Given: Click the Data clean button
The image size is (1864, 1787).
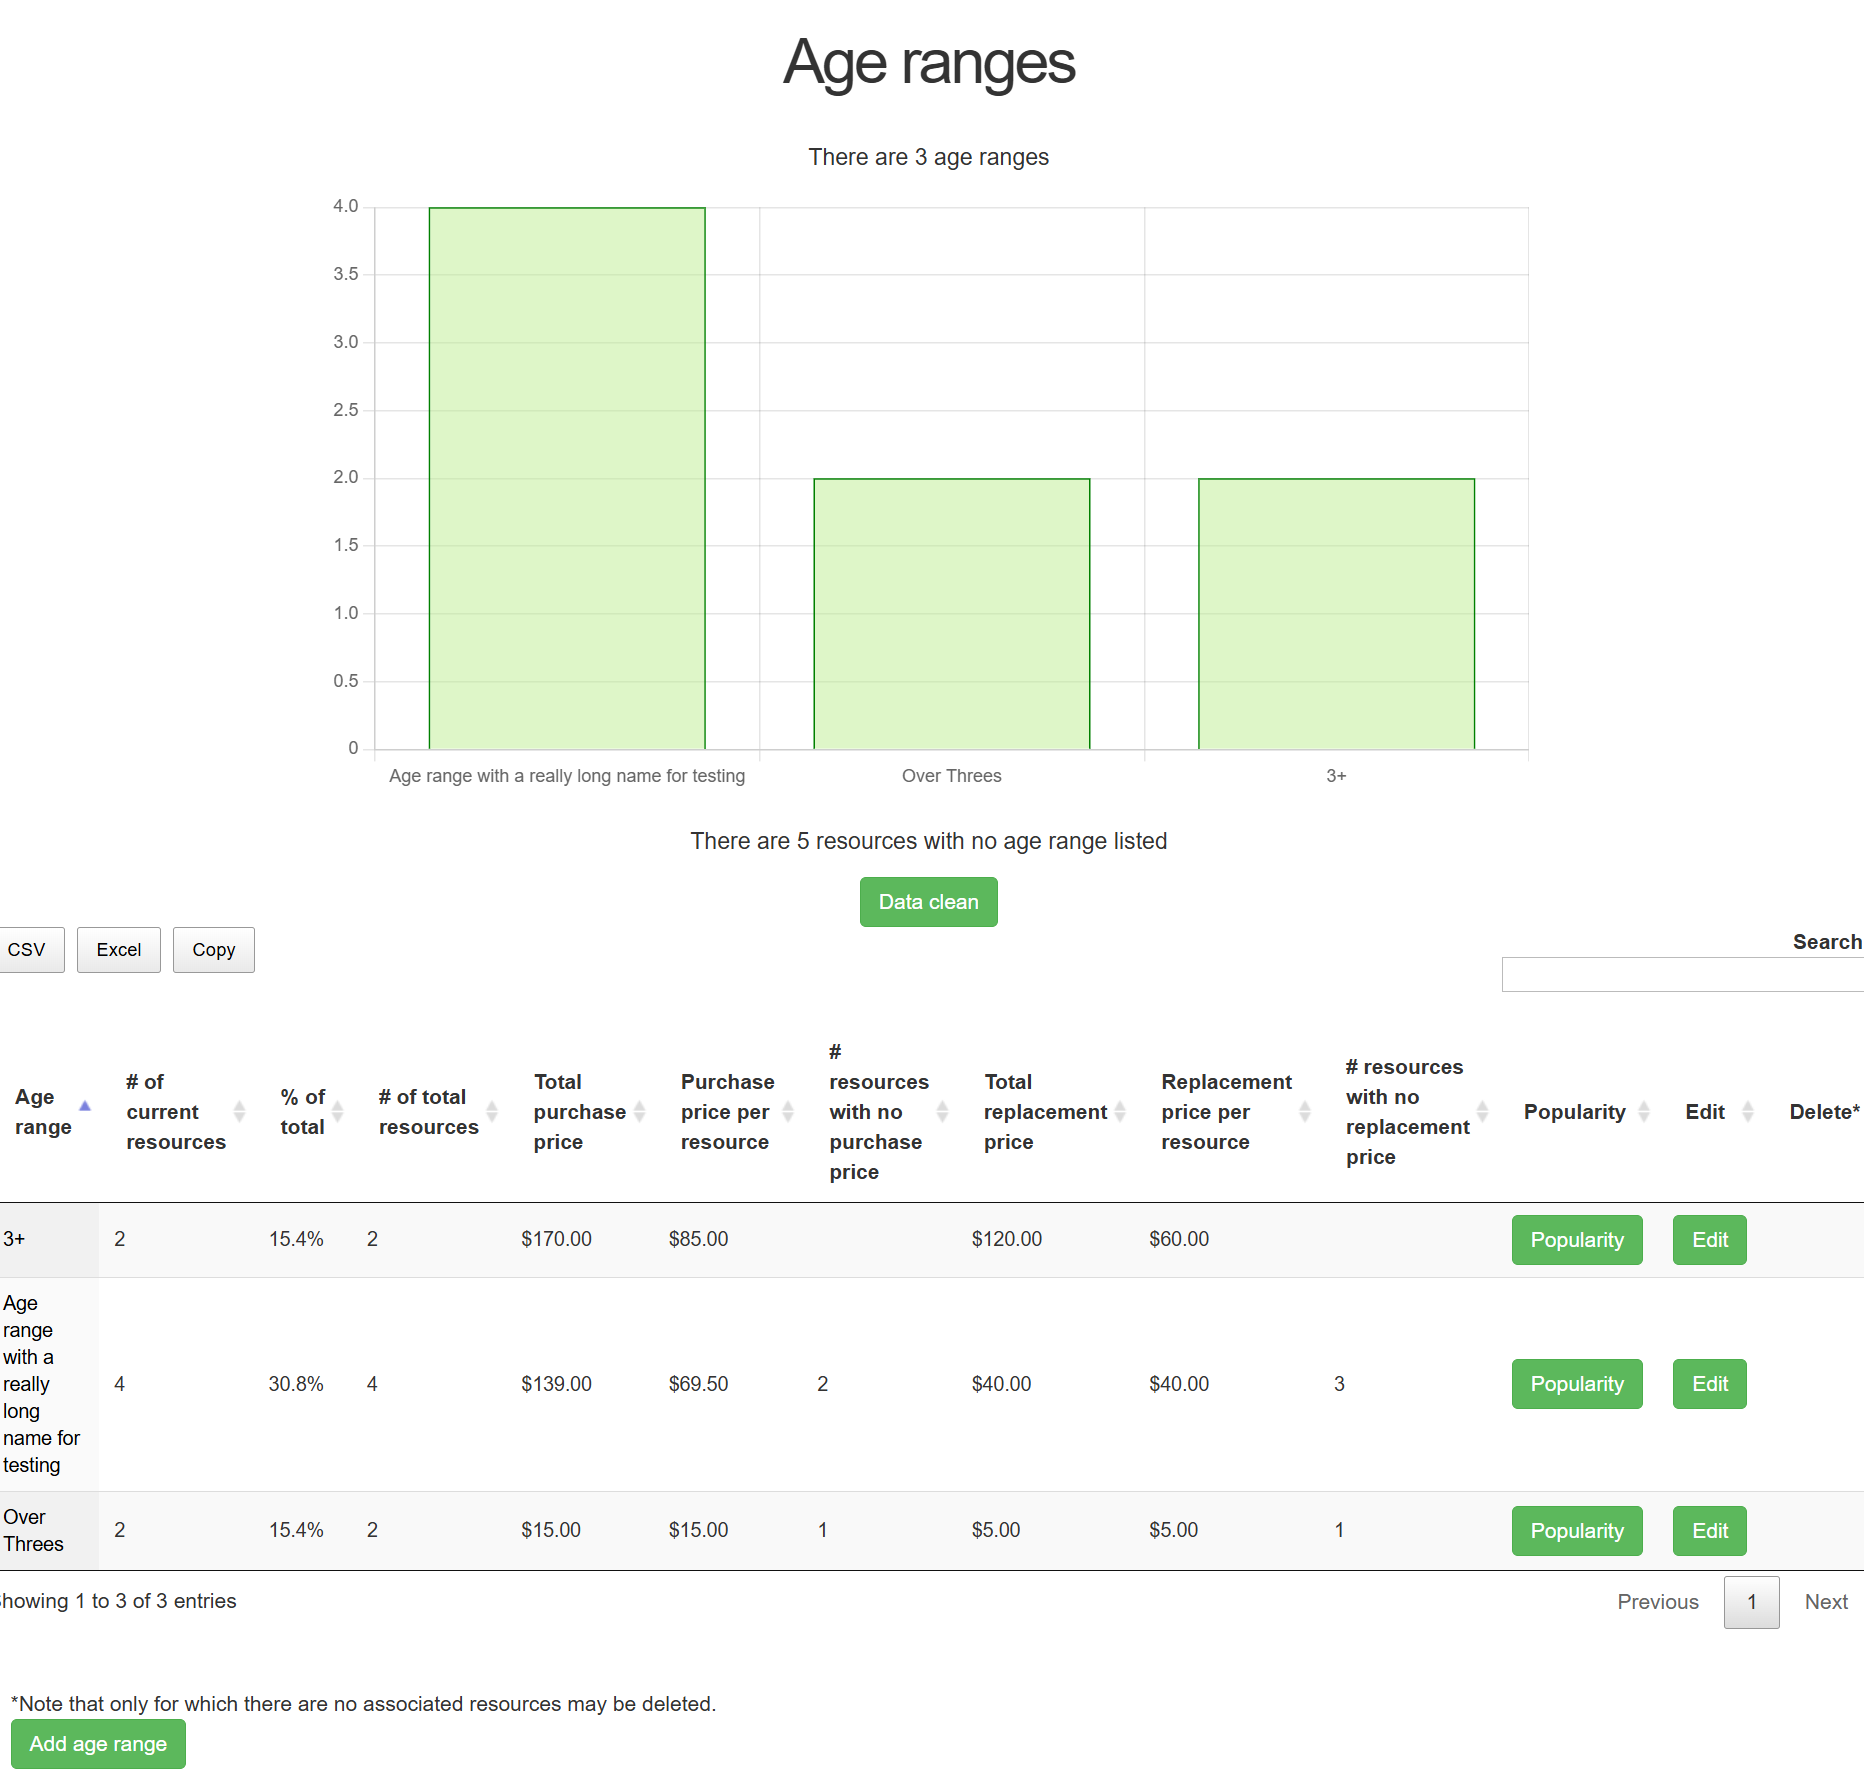Looking at the screenshot, I should 928,902.
